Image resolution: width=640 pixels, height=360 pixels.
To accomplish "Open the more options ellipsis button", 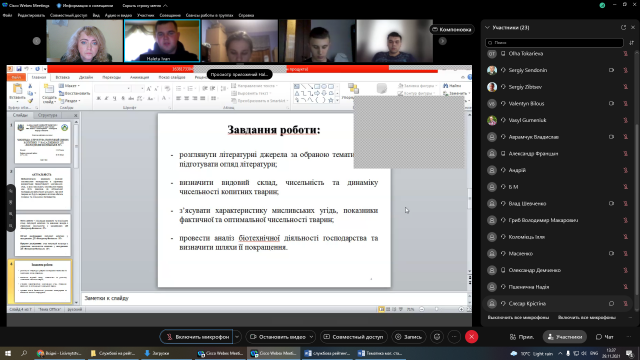I will [x=454, y=337].
